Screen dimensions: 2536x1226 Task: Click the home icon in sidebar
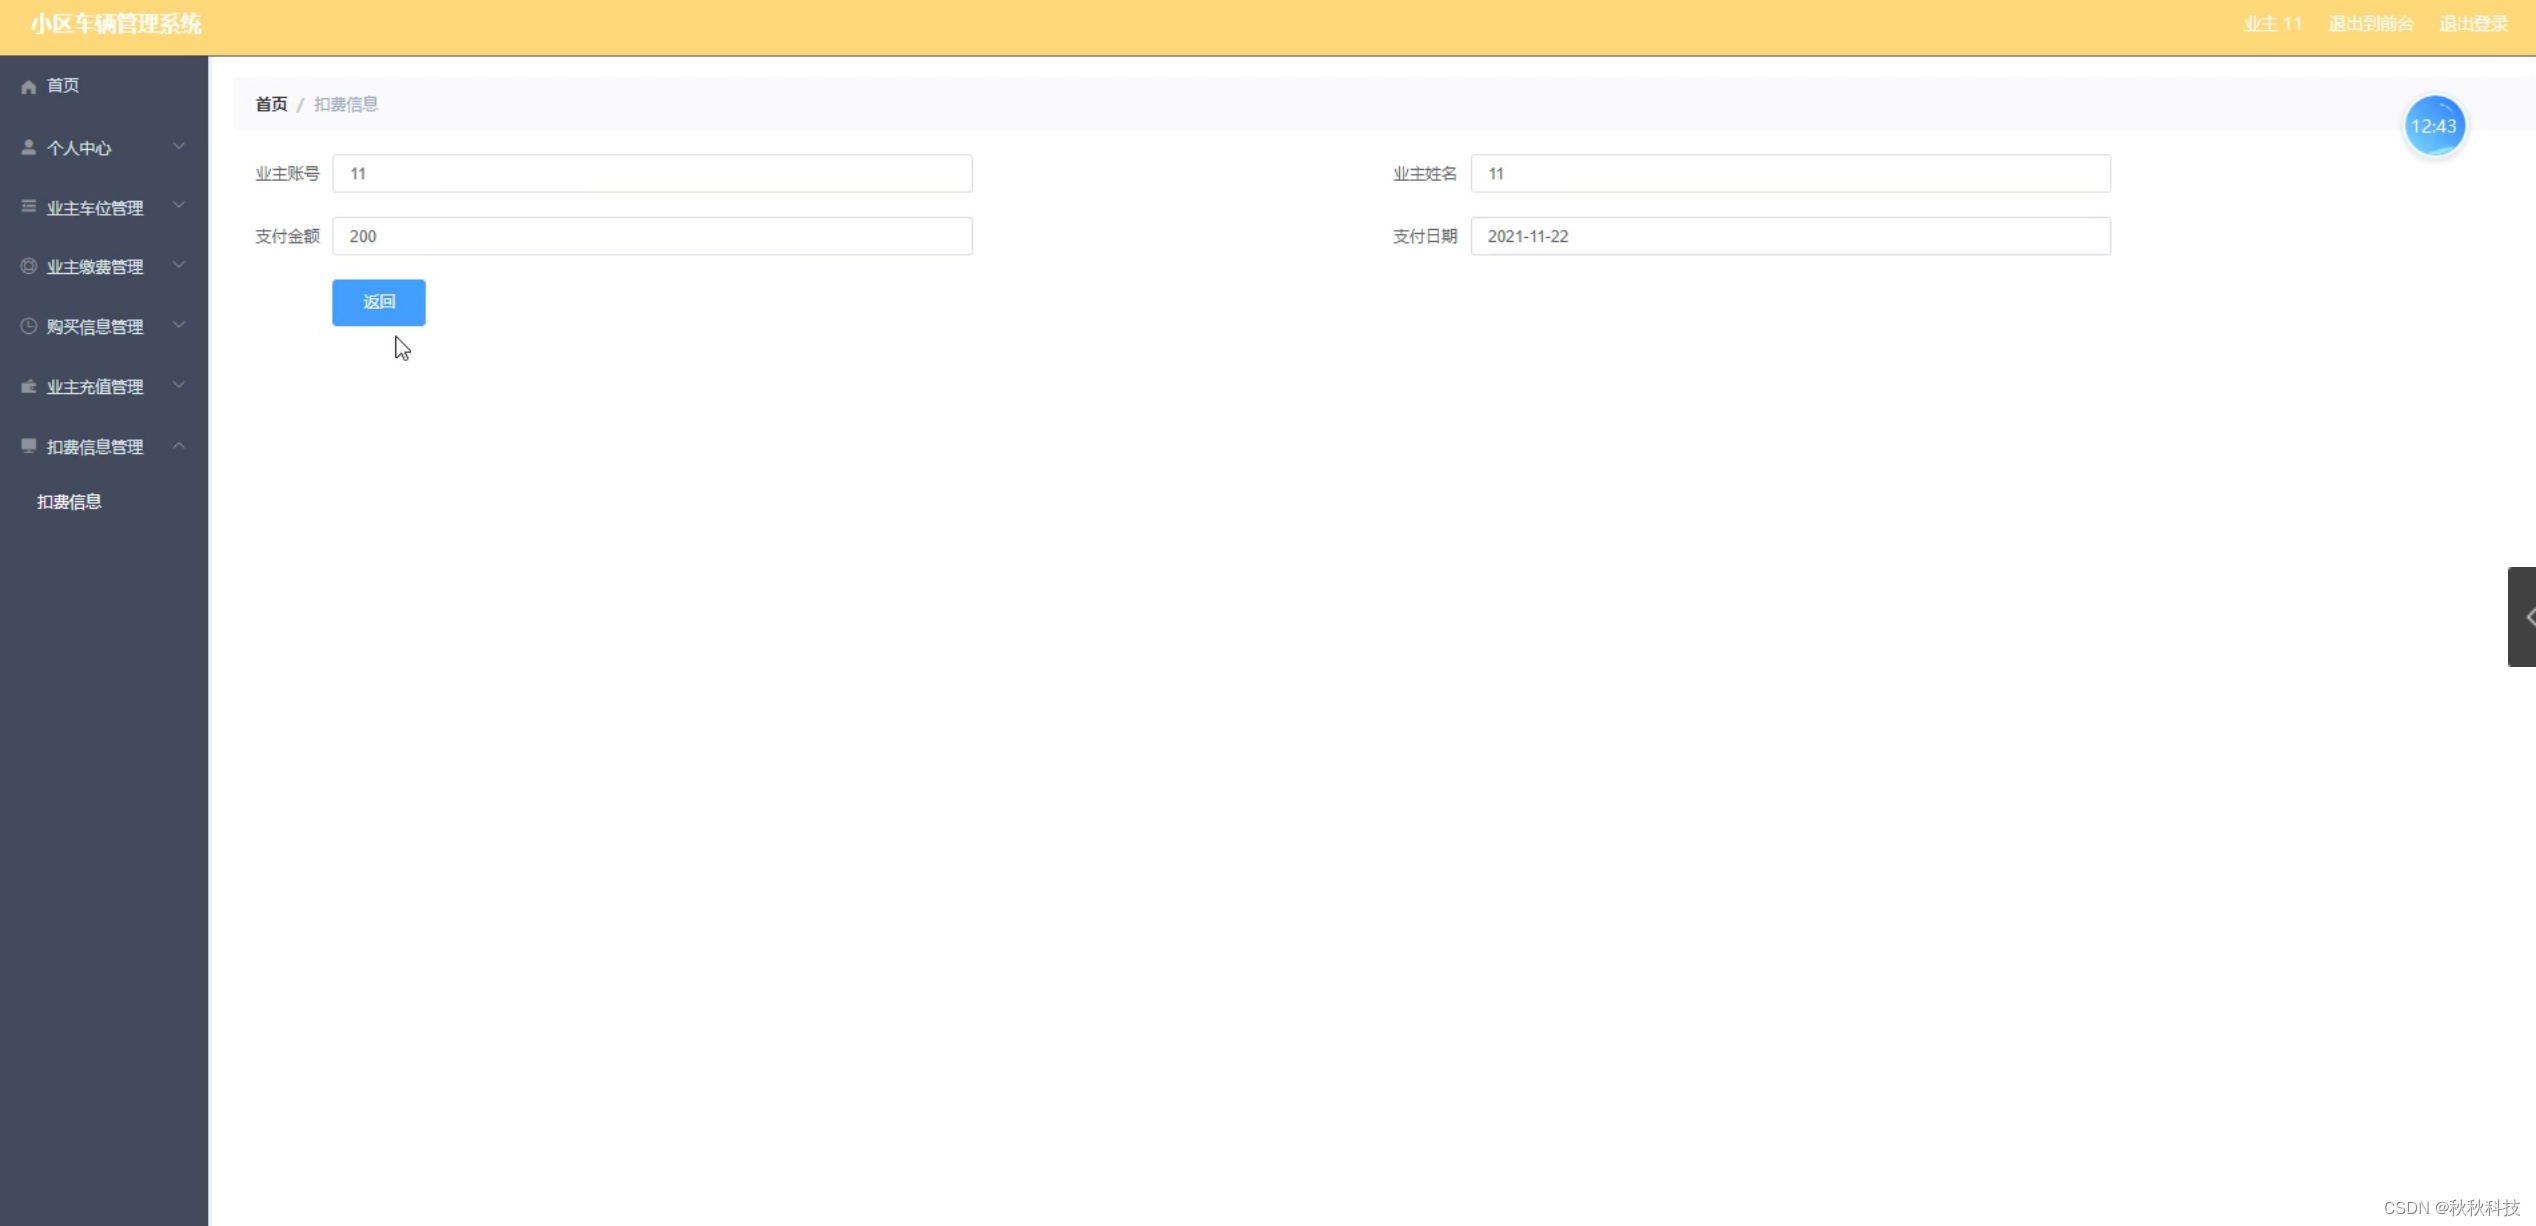click(x=29, y=87)
